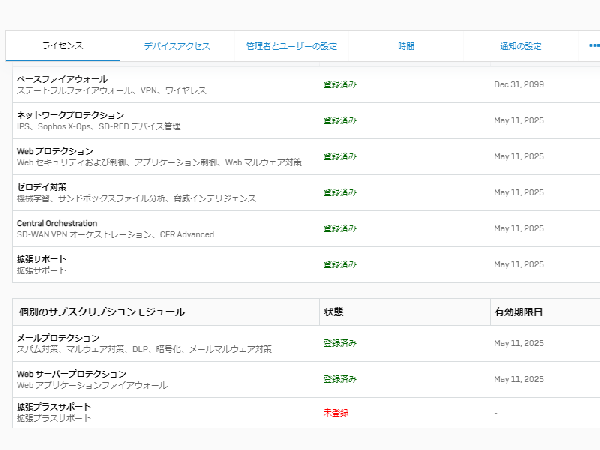
Task: Click the expiry date of Central Orchestration
Action: 519,228
